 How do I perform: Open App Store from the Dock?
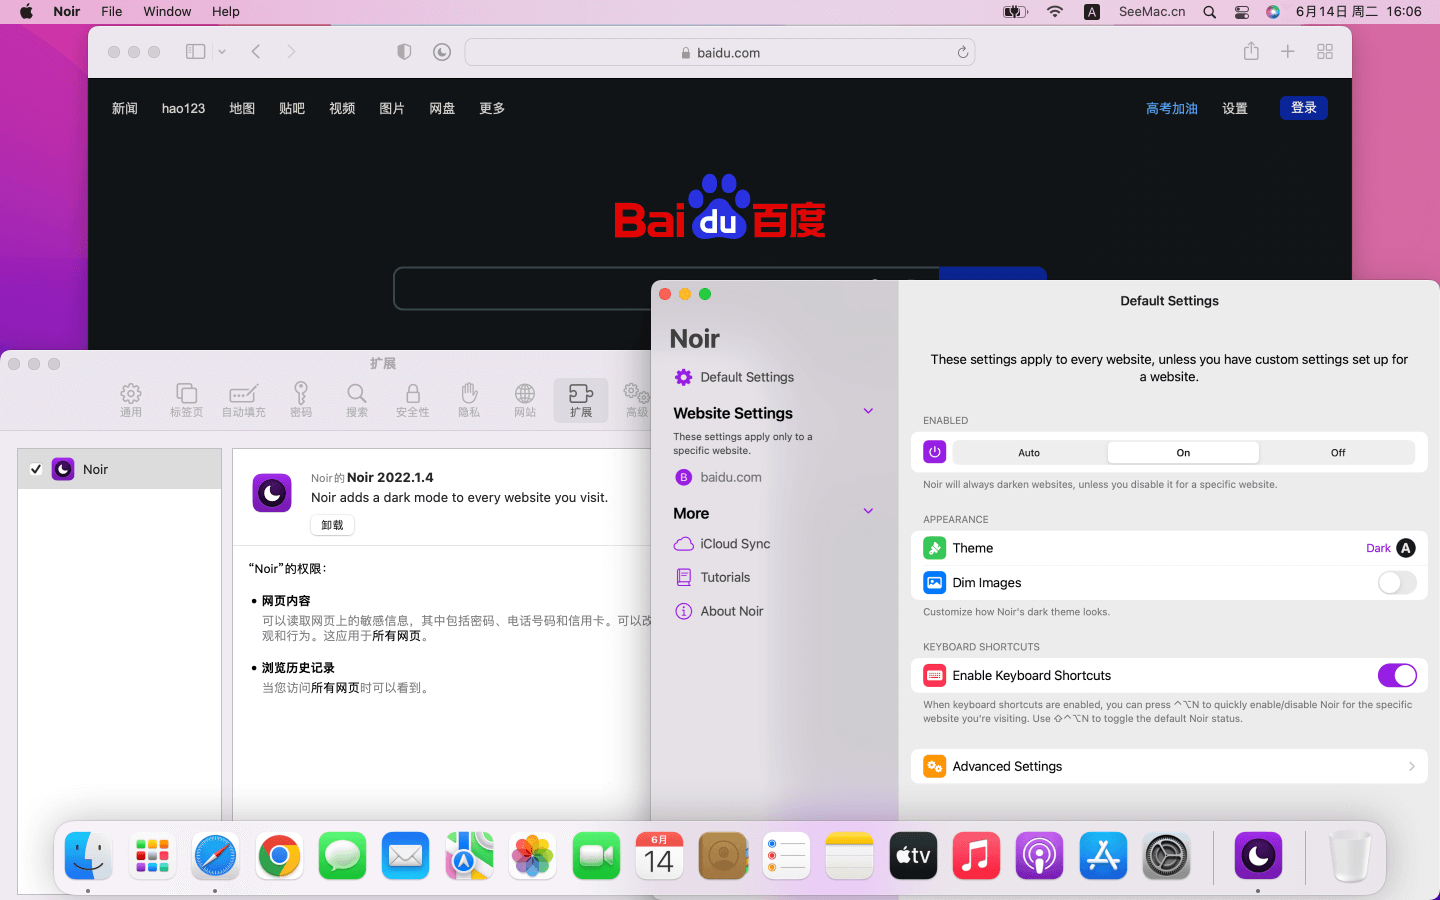[1103, 856]
